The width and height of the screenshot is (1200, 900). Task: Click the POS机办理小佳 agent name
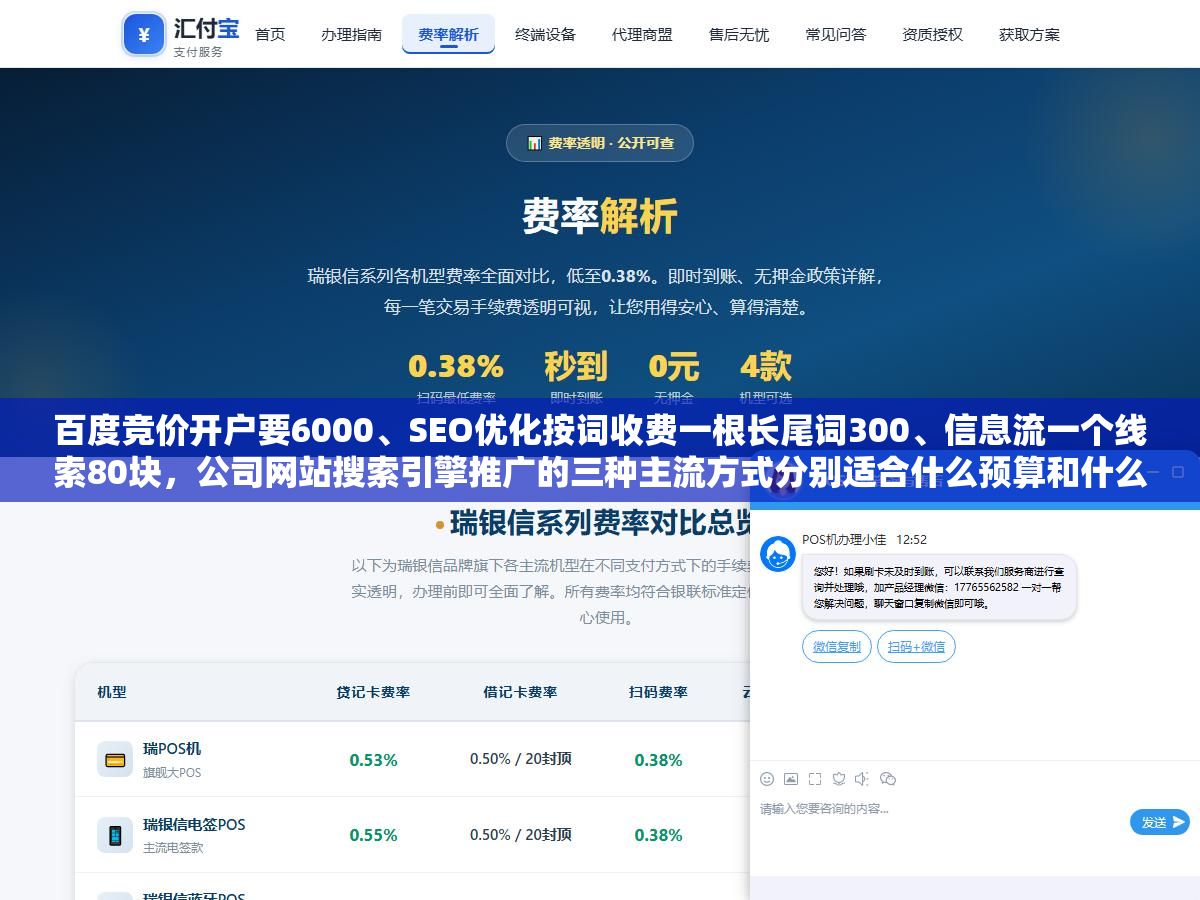844,539
